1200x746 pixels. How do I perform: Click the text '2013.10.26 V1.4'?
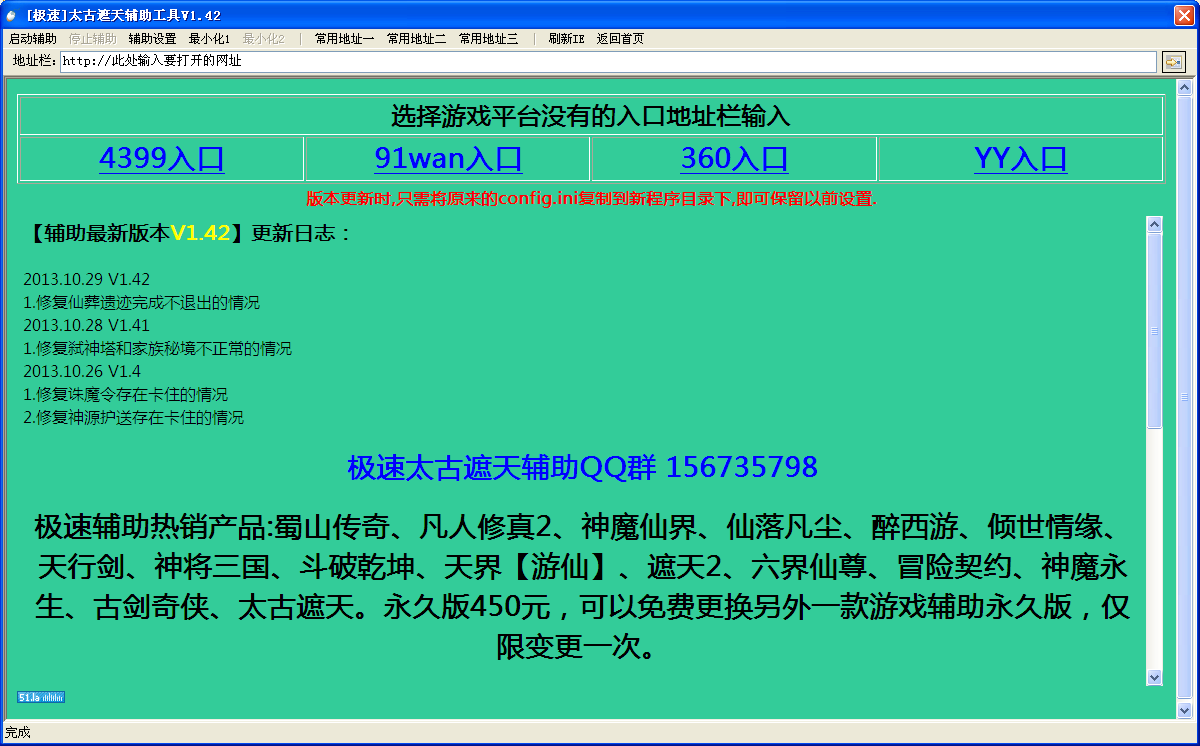[x=82, y=371]
